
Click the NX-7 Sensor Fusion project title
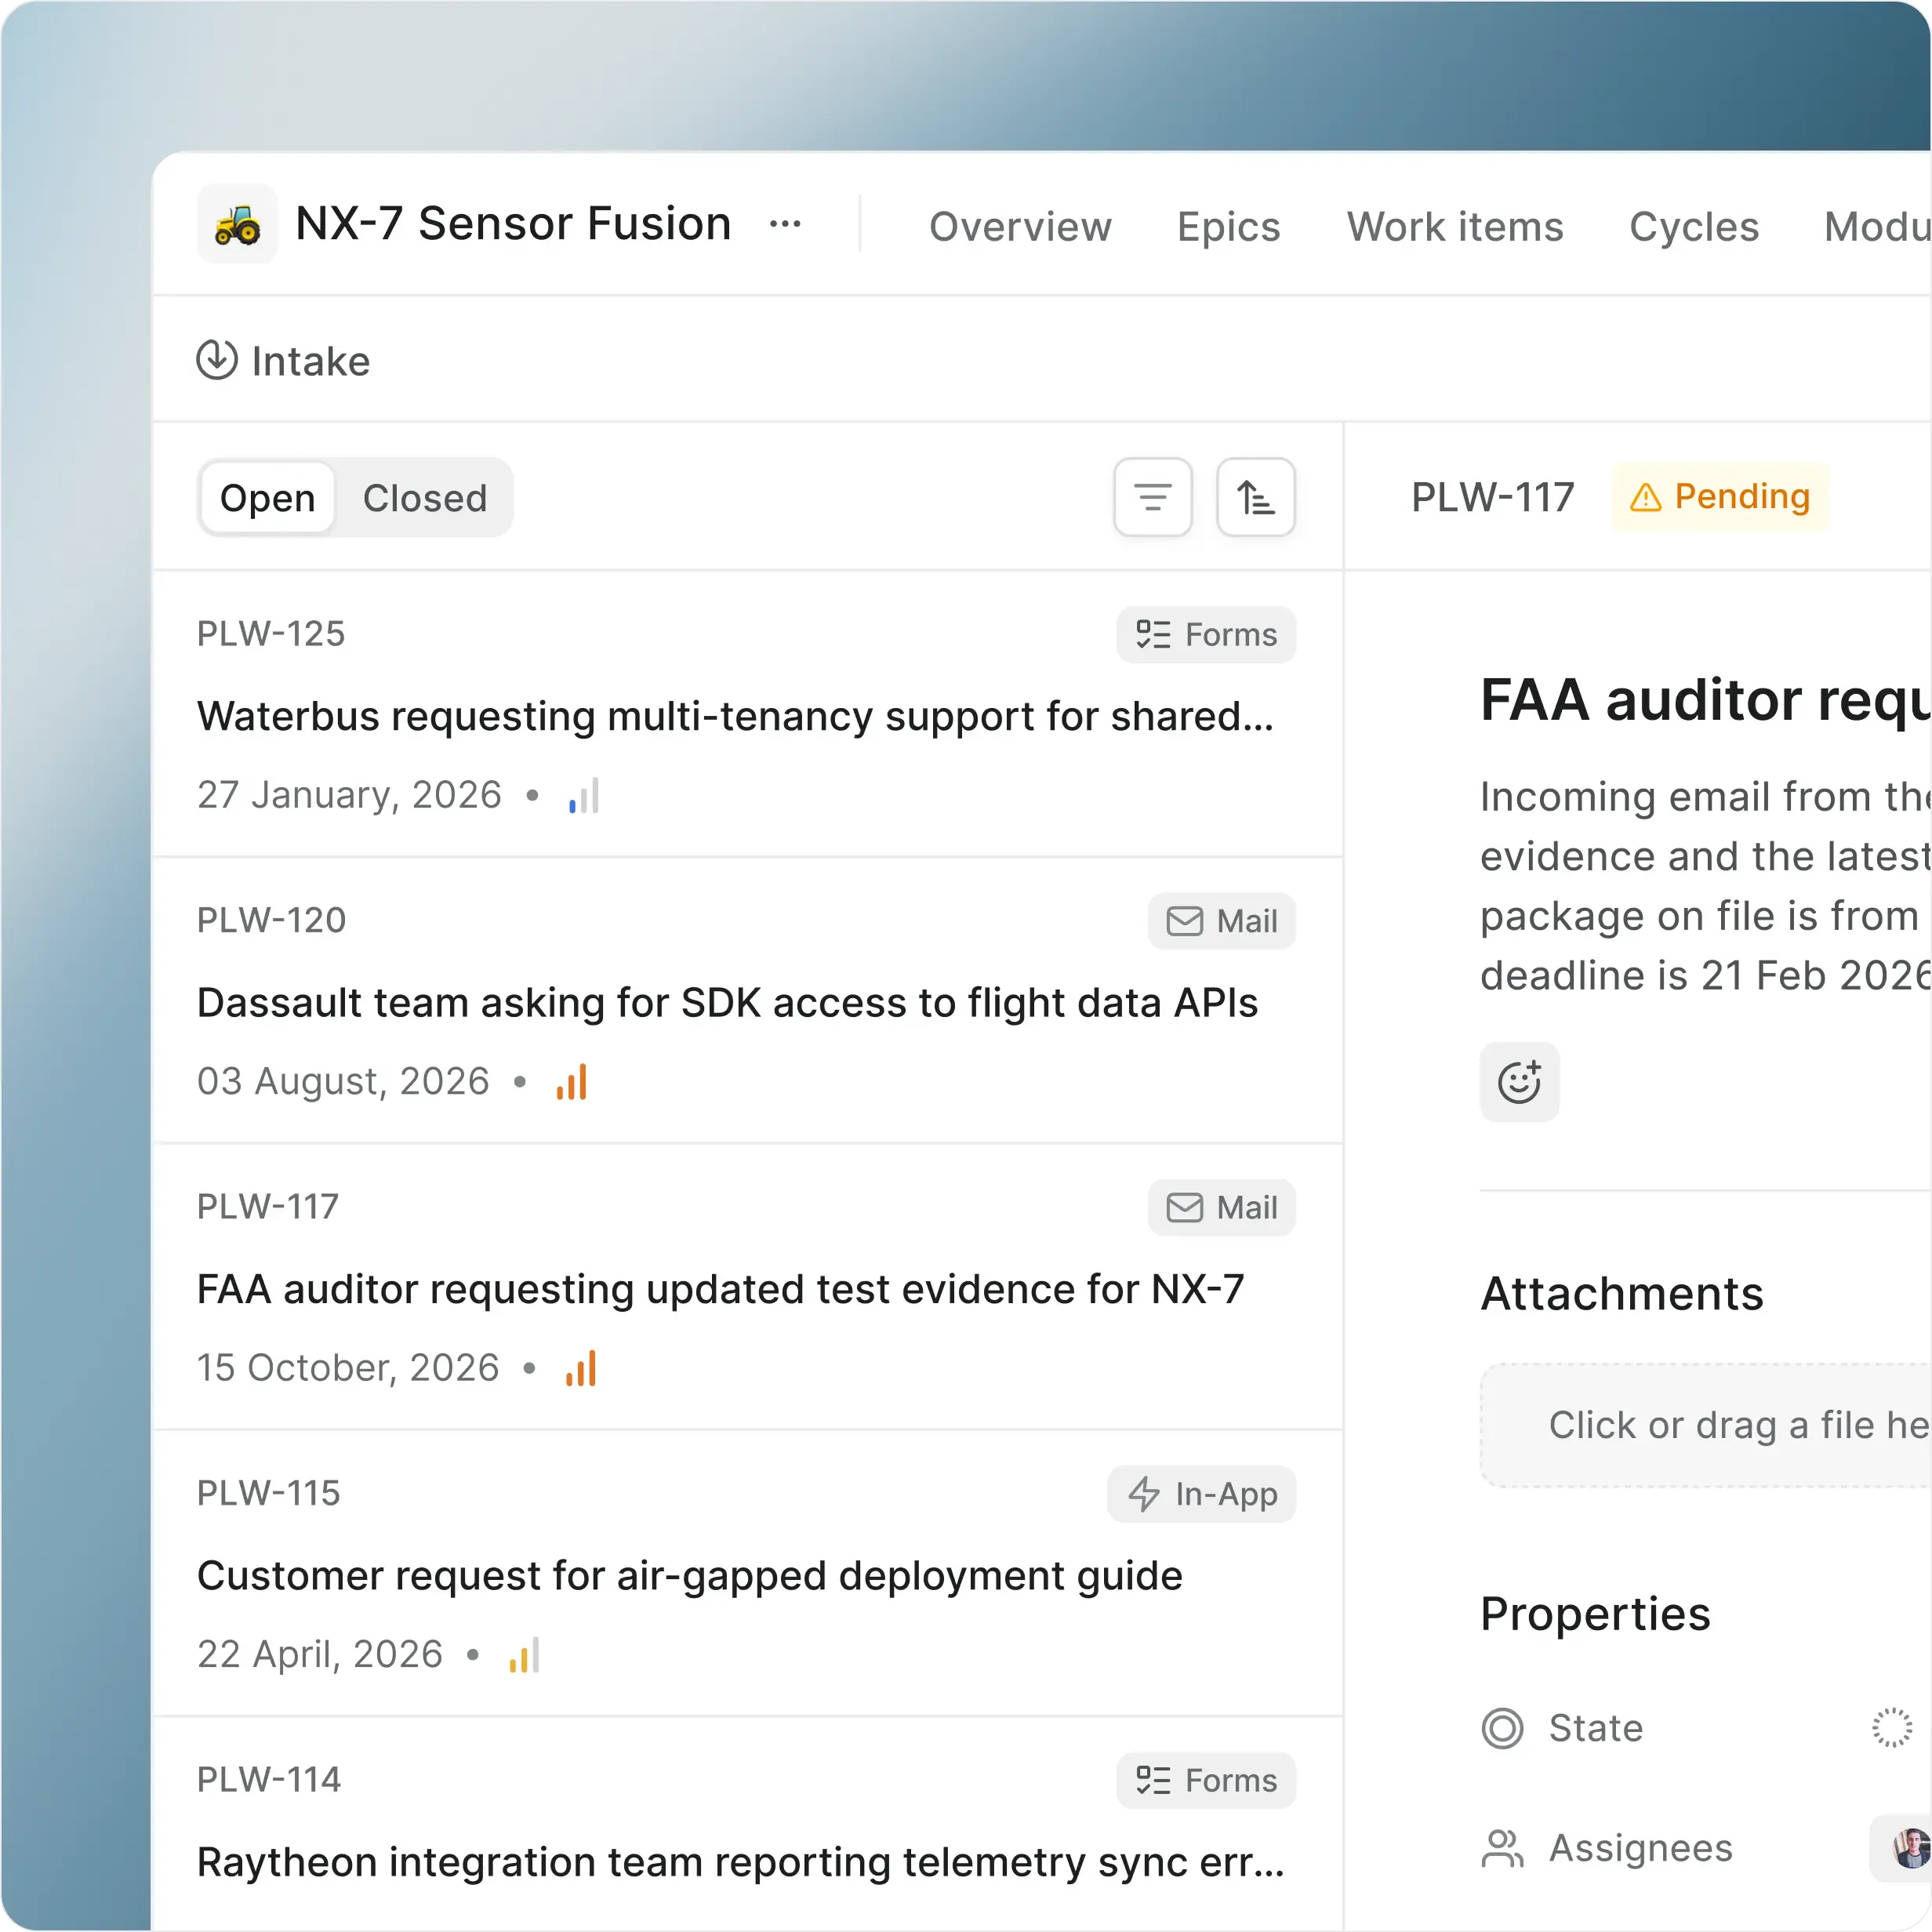click(513, 223)
